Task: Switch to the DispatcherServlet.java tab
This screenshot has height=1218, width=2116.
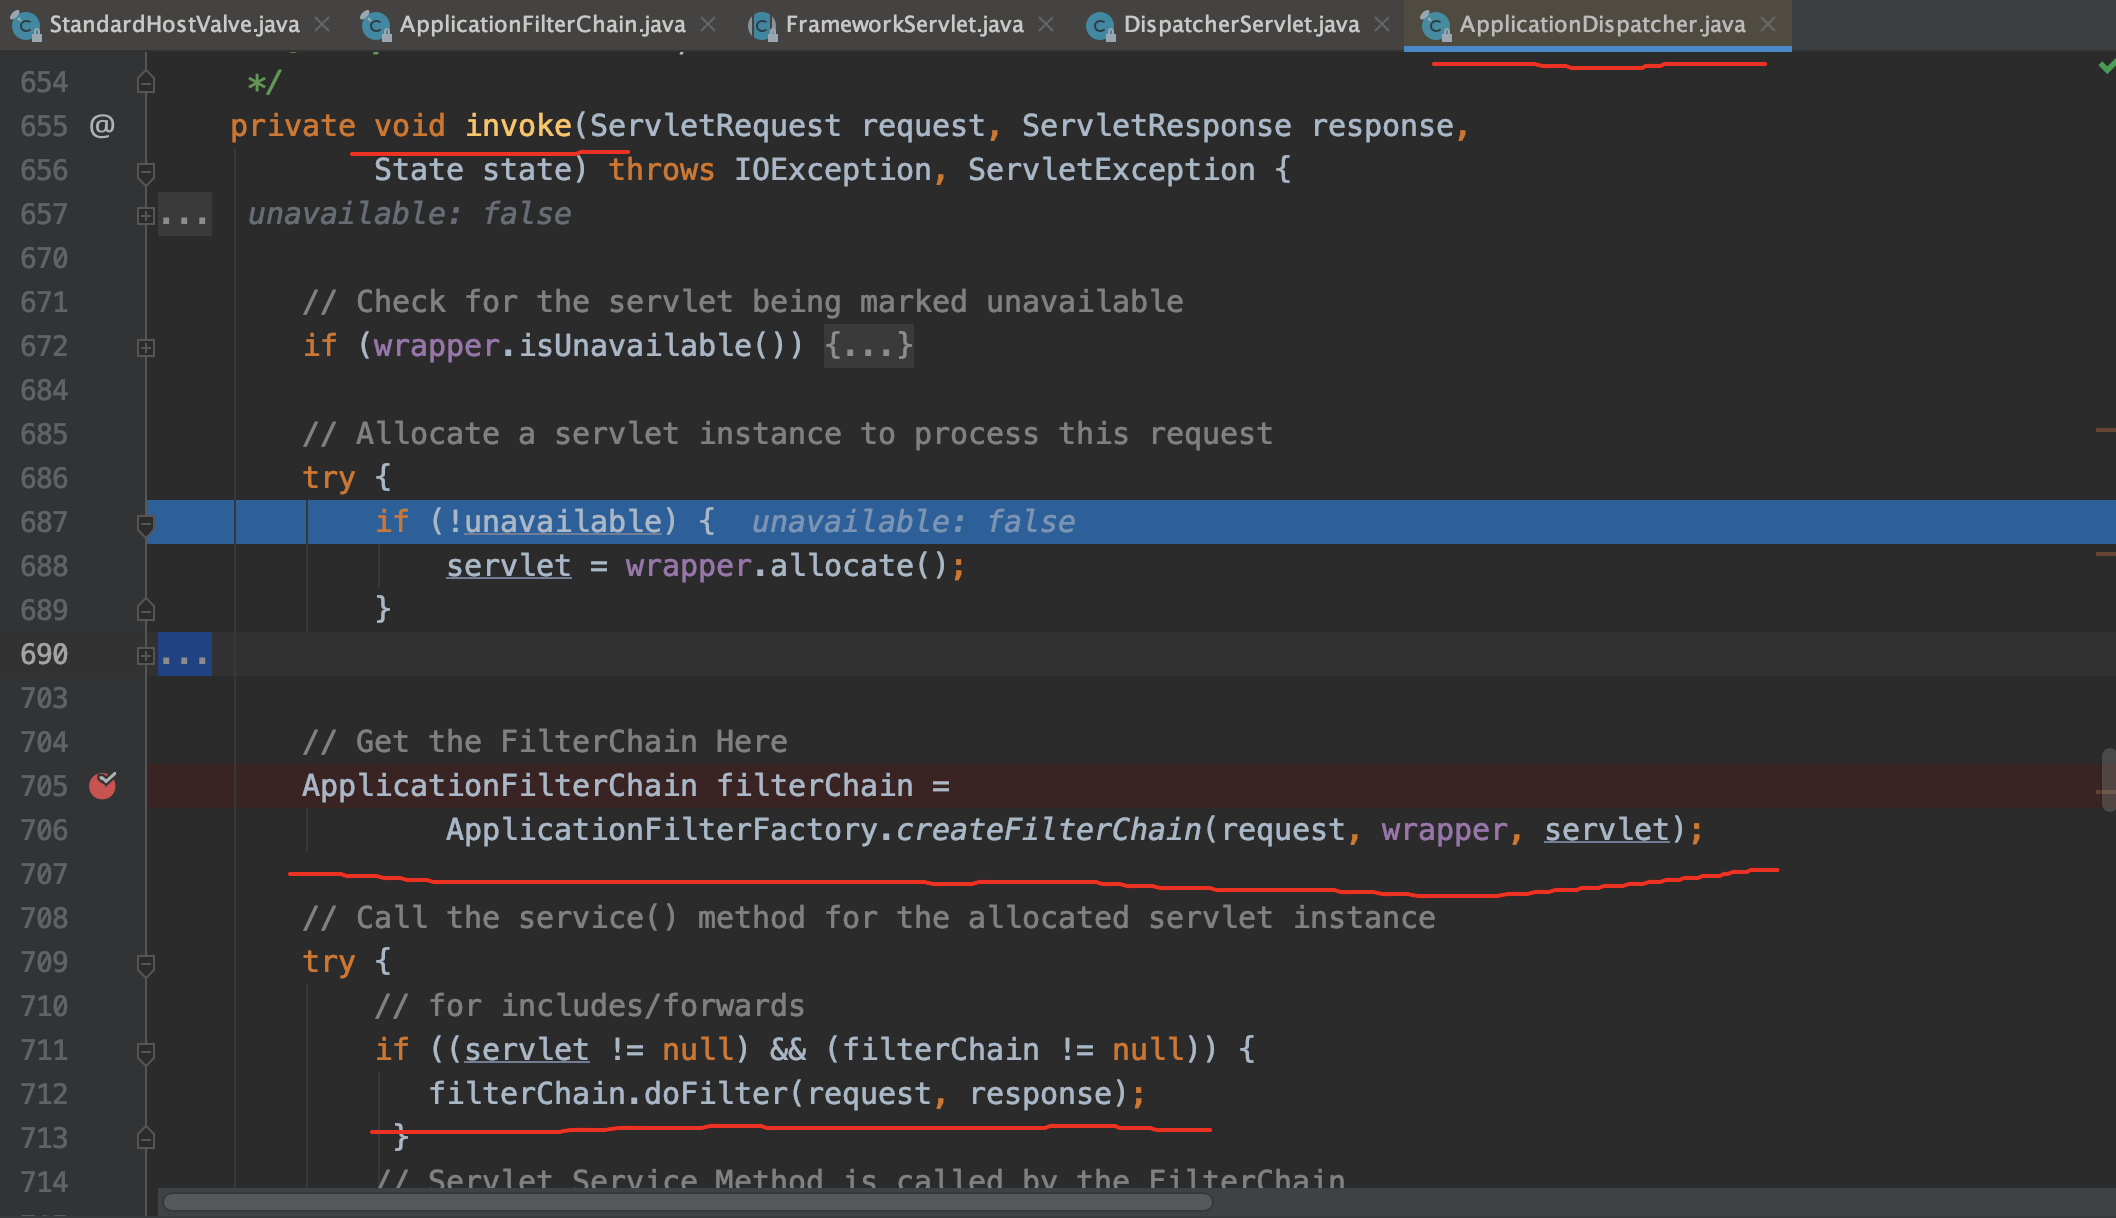Action: (x=1240, y=24)
